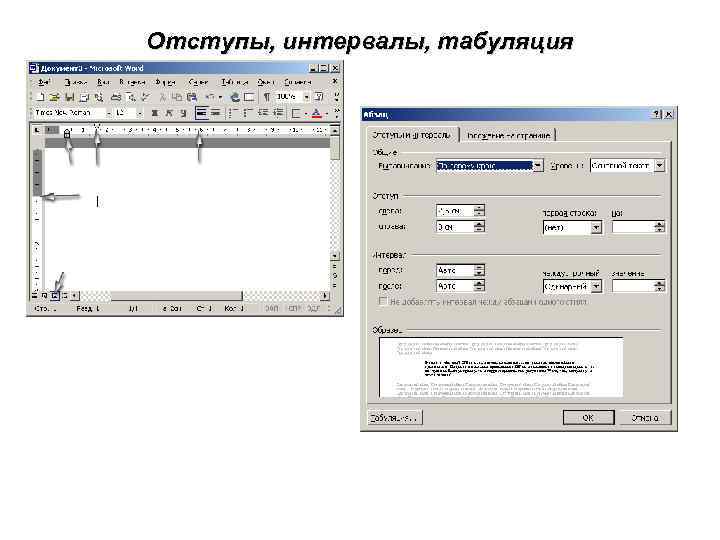The height and width of the screenshot is (540, 720).
Task: Click the left indent (слева) spinner
Action: (x=479, y=211)
